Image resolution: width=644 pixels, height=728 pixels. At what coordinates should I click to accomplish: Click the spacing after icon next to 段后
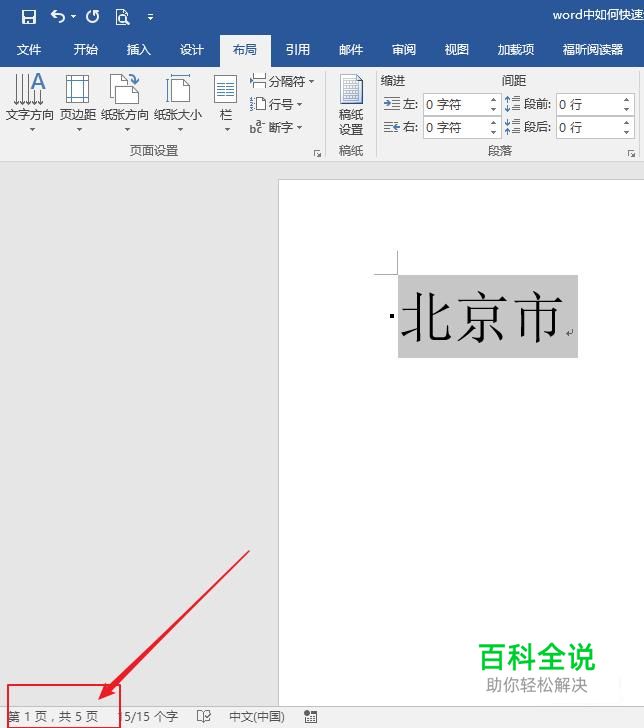512,126
